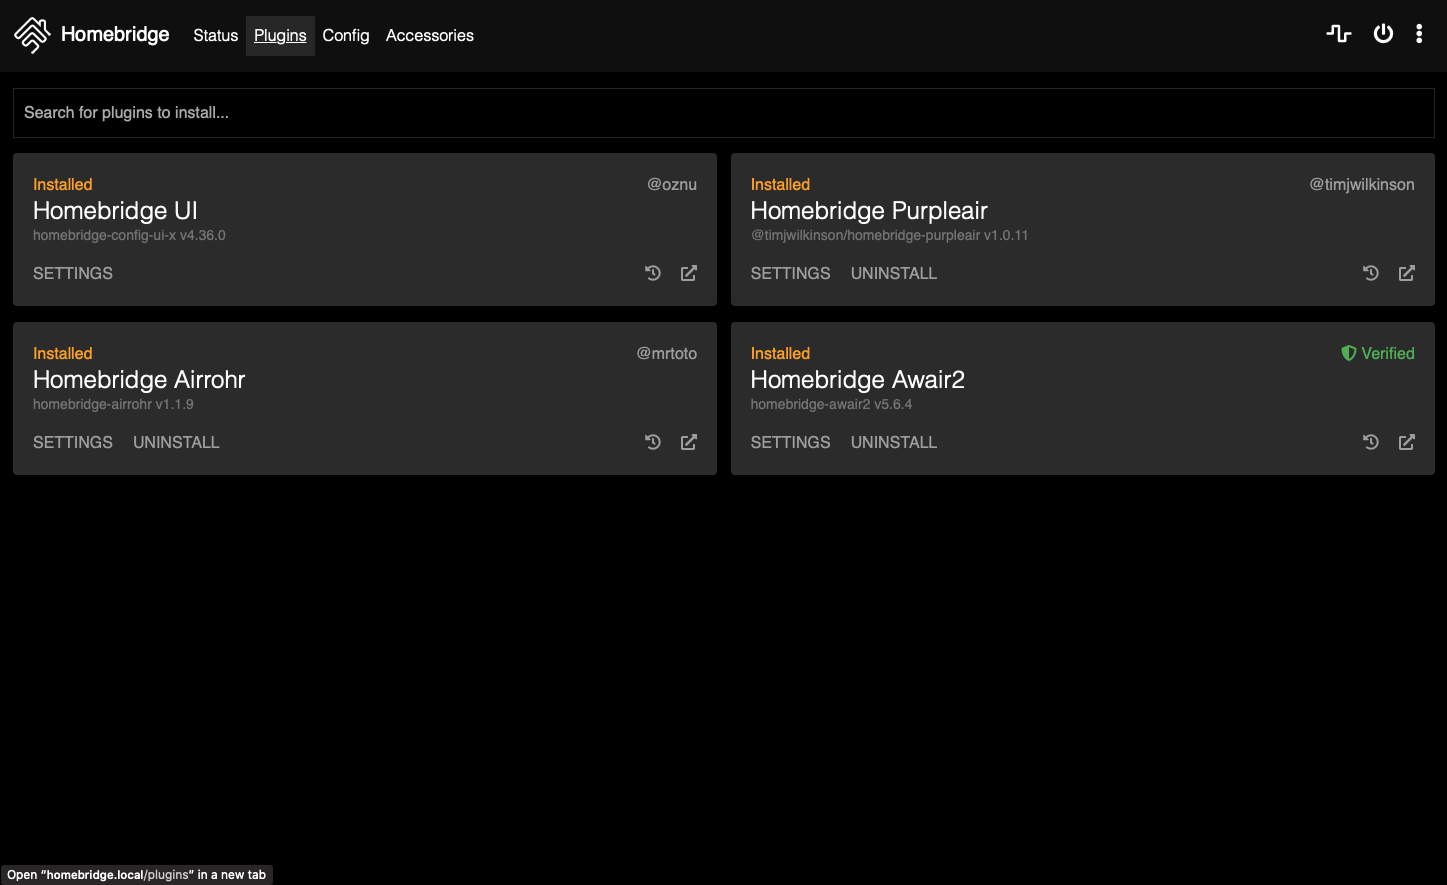Image resolution: width=1447 pixels, height=885 pixels.
Task: Uninstall the Homebridge Purpleair plugin
Action: (x=894, y=273)
